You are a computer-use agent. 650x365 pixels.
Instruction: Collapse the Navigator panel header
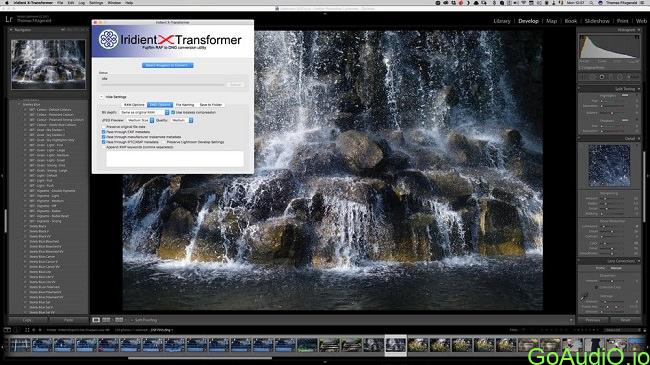point(11,30)
